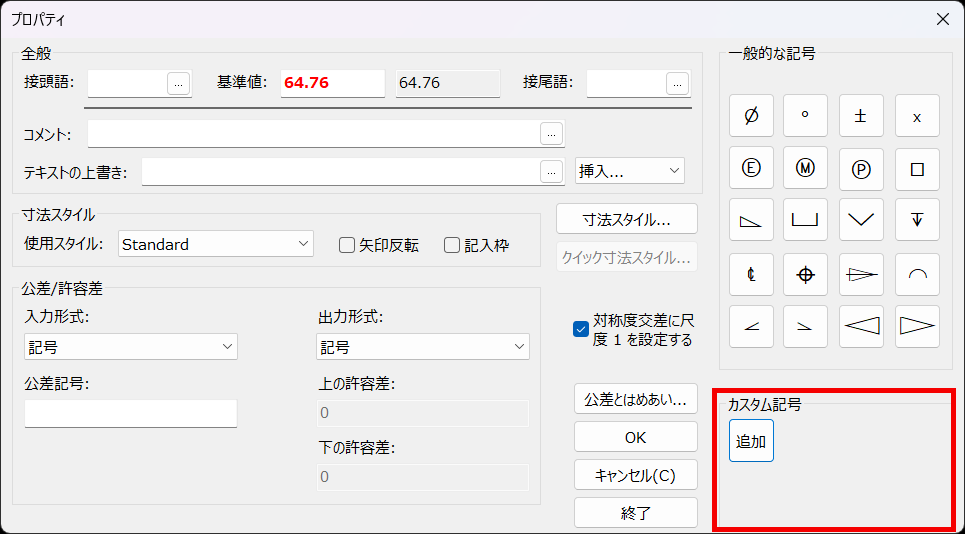965x534 pixels.
Task: Click the red 64.76 基準値 field
Action: pos(333,83)
